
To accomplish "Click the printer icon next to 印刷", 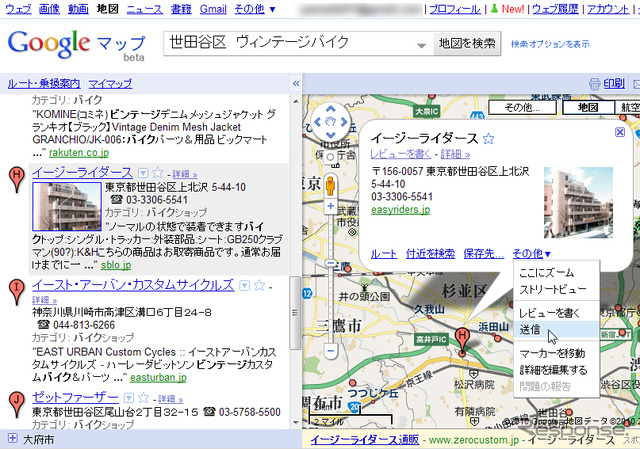I will click(595, 84).
